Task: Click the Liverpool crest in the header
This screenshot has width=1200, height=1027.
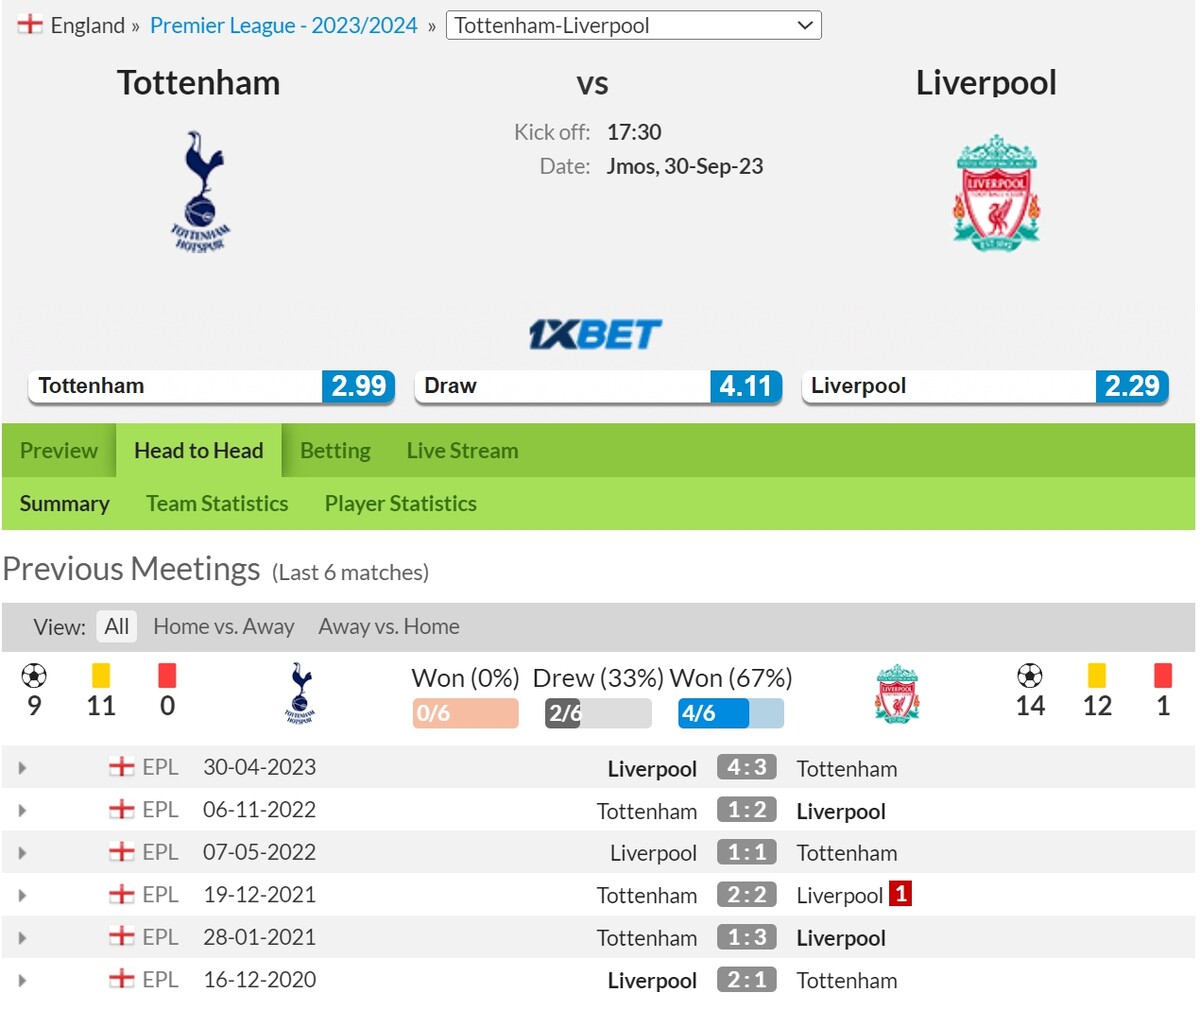Action: coord(996,193)
